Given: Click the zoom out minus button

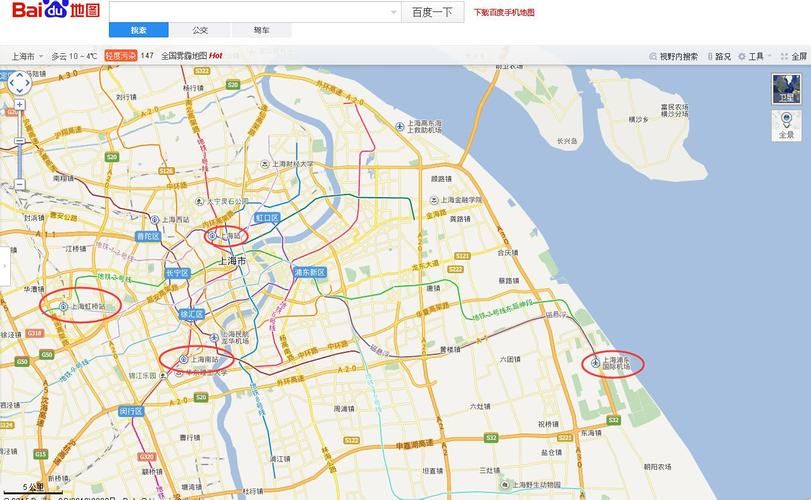Looking at the screenshot, I should coord(20,184).
